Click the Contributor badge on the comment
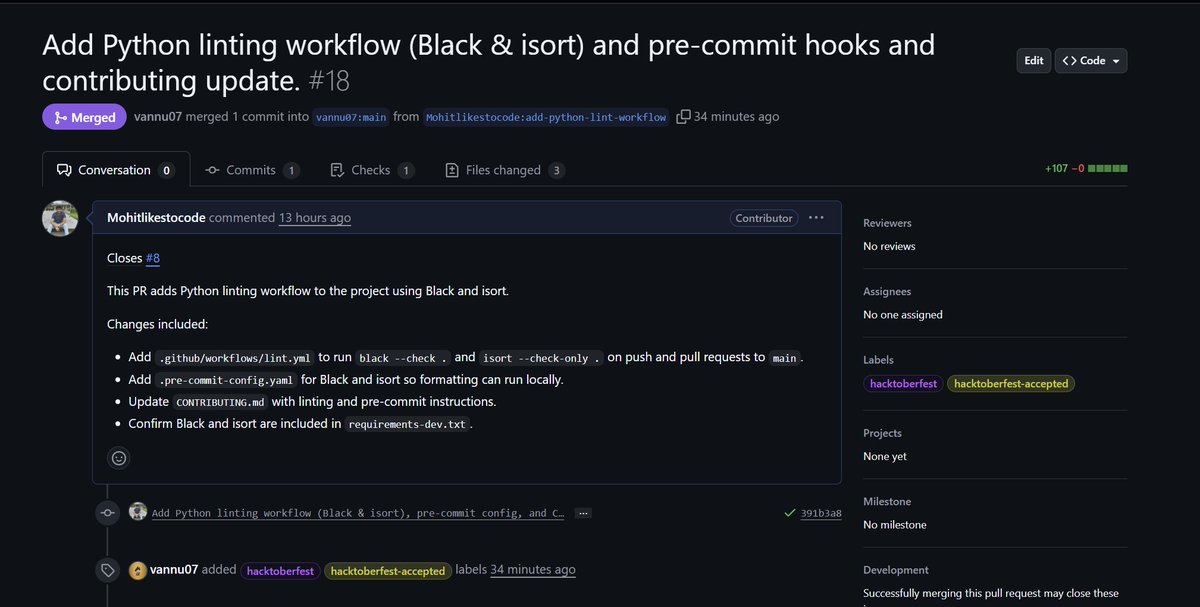This screenshot has width=1200, height=607. [764, 218]
